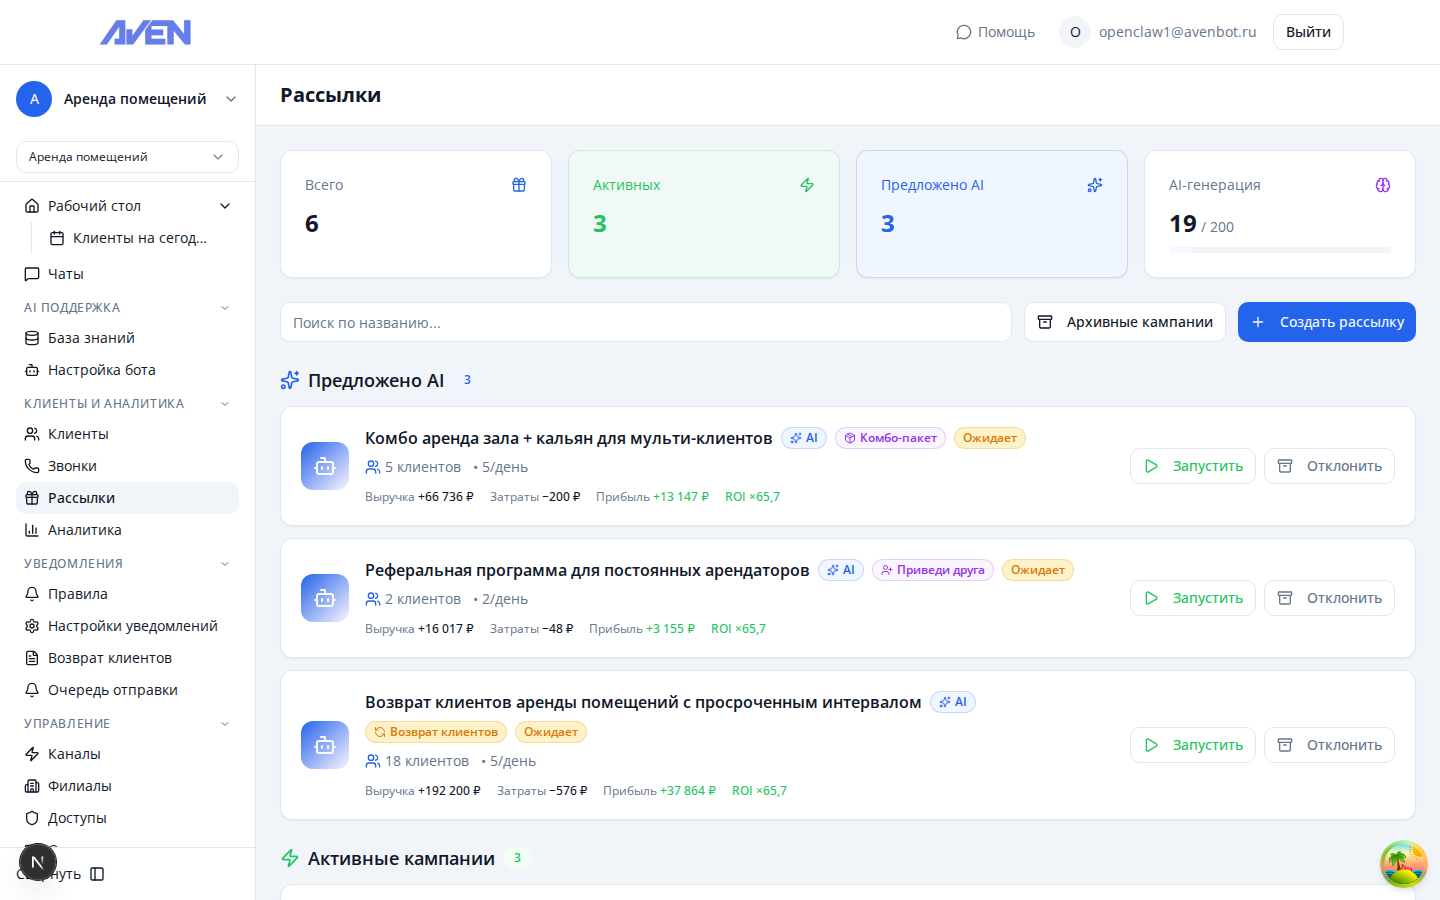
Task: Collapse the Рабочий стол section
Action: (225, 205)
